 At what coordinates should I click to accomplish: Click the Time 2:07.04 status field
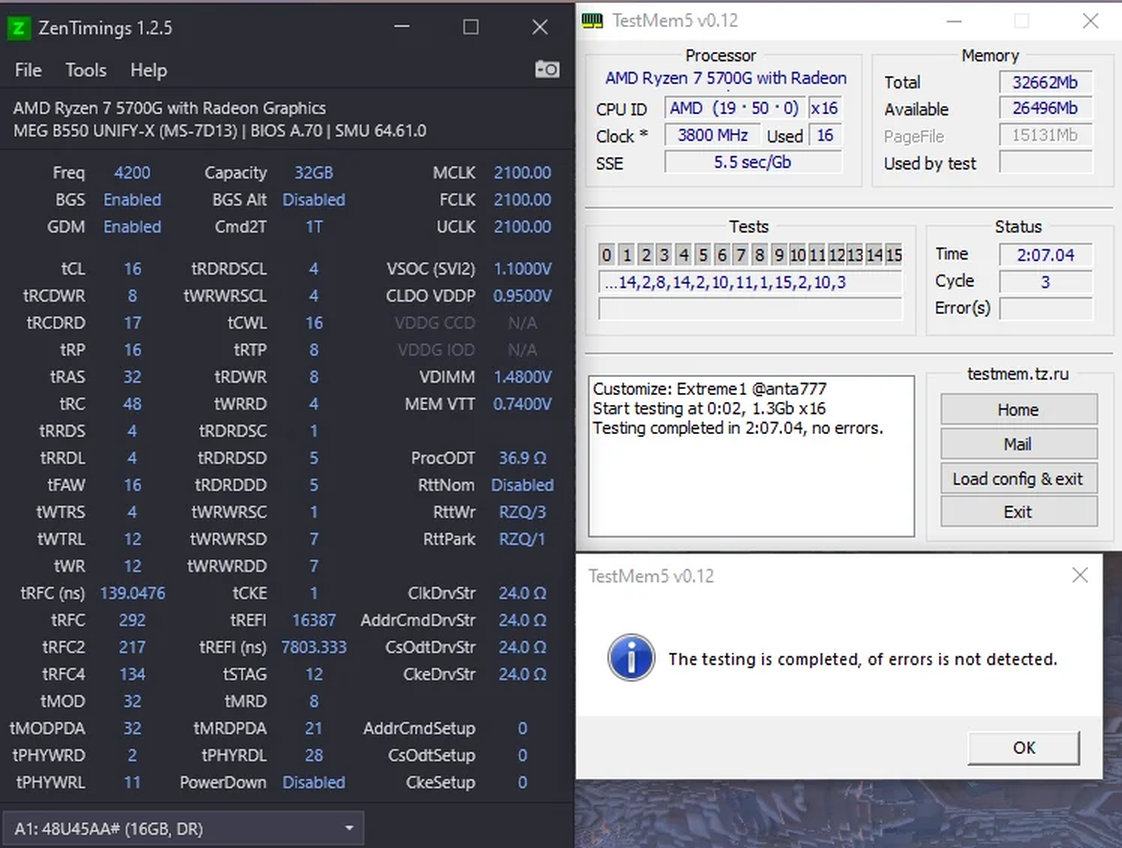click(x=1045, y=255)
